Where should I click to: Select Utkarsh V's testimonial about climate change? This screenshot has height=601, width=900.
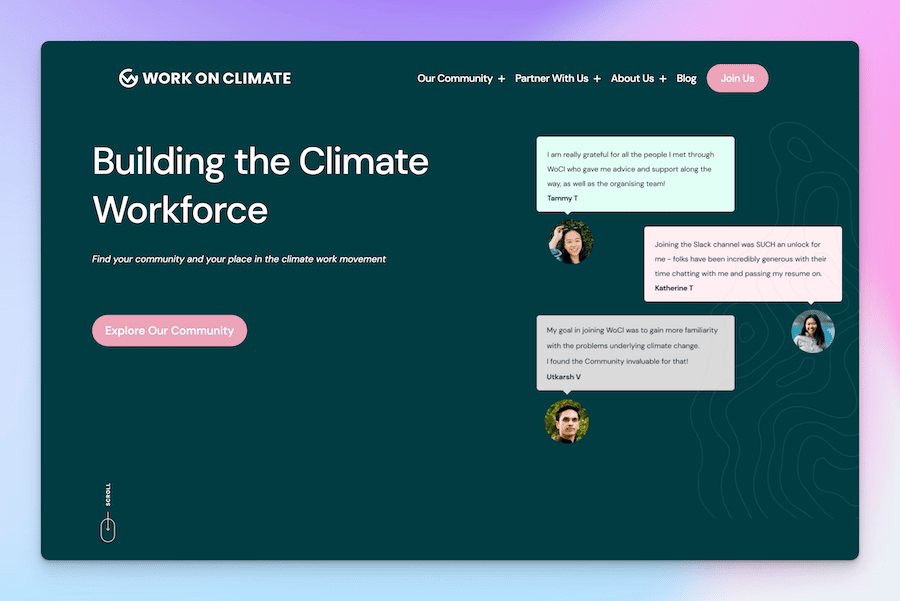635,352
